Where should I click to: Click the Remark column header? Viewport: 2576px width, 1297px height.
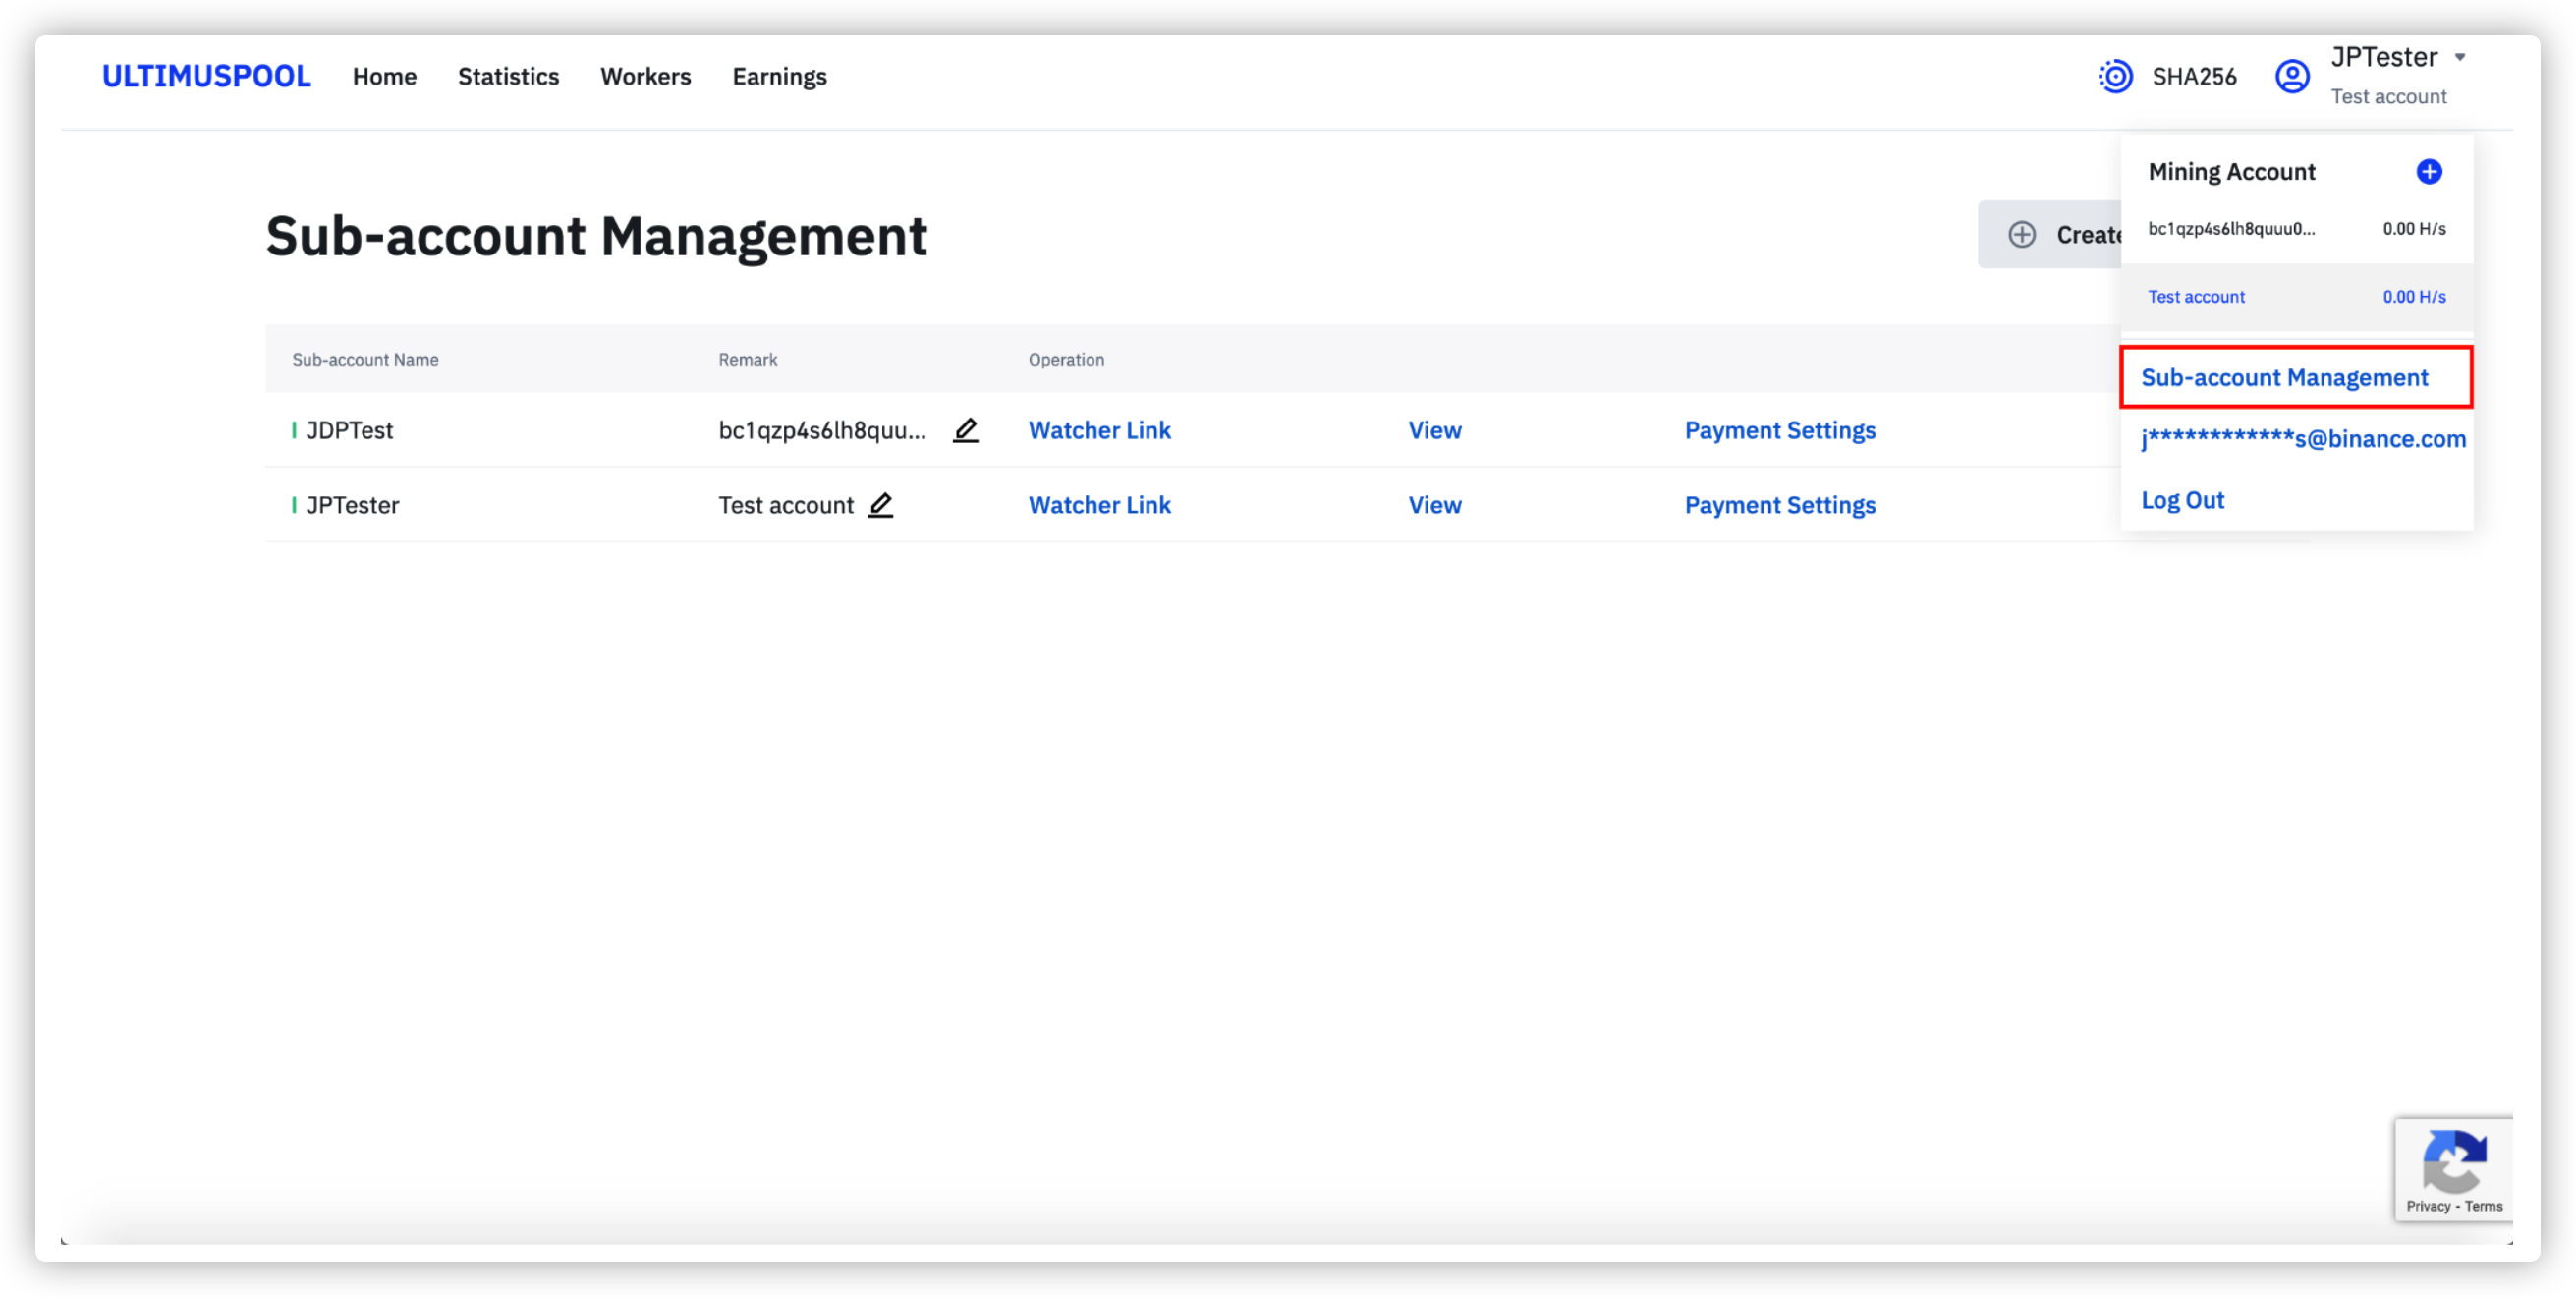point(747,359)
